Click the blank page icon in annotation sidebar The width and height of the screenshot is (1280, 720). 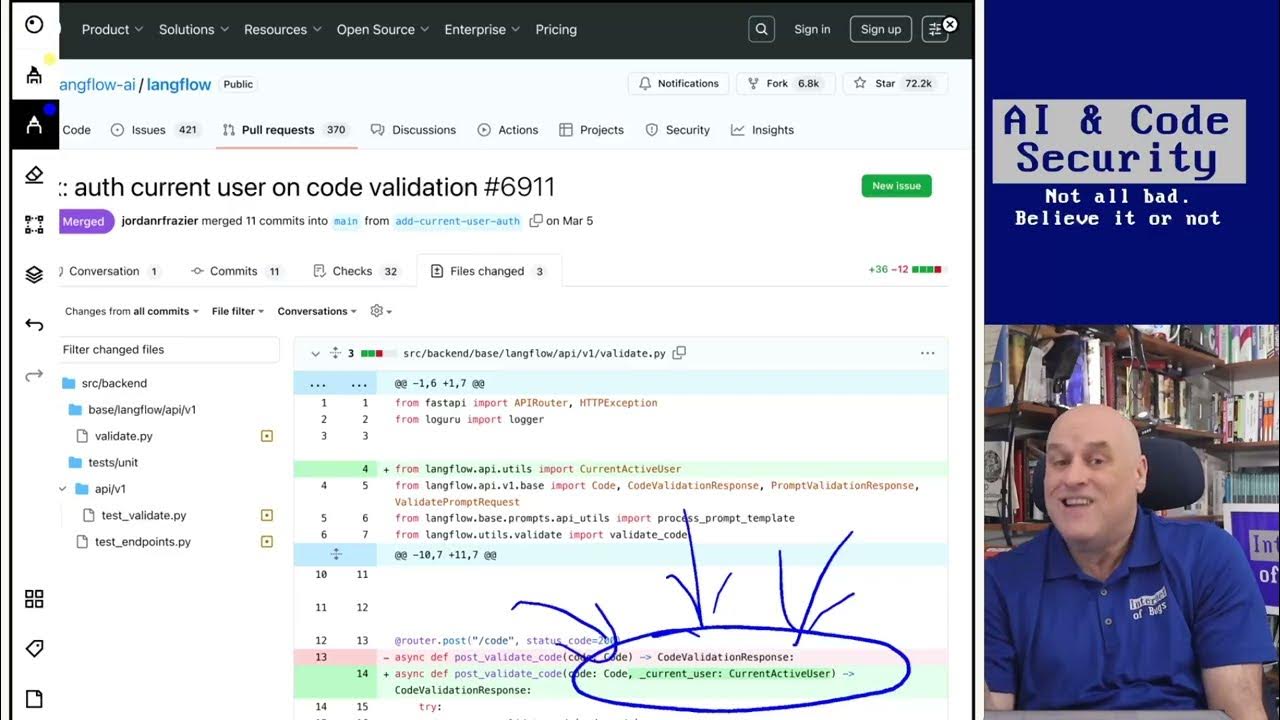coord(34,699)
